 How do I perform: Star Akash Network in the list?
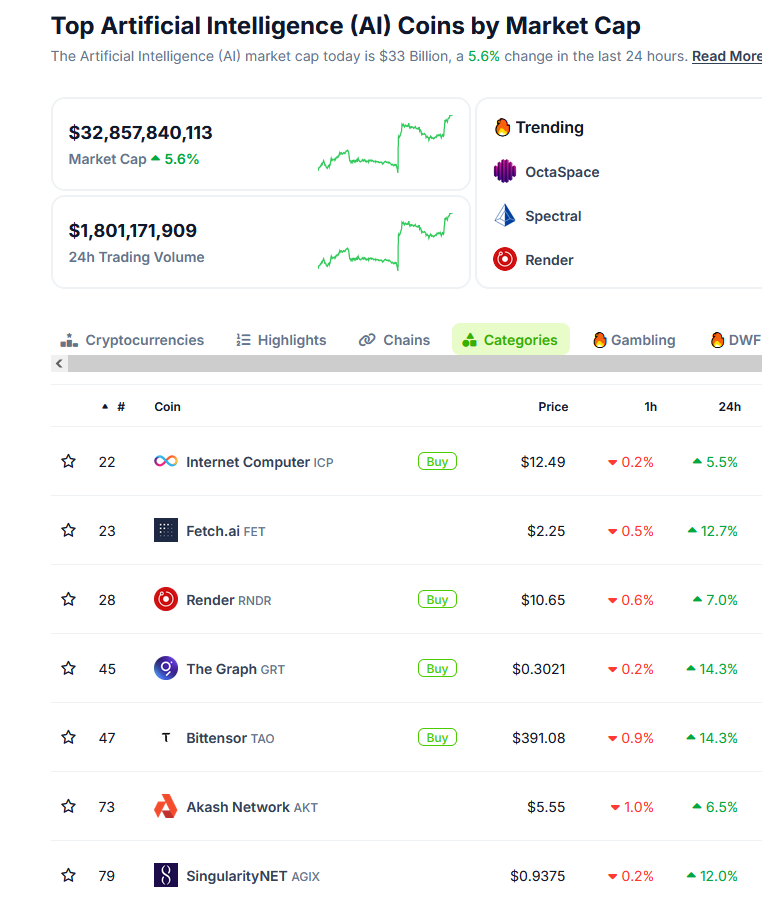pyautogui.click(x=68, y=806)
